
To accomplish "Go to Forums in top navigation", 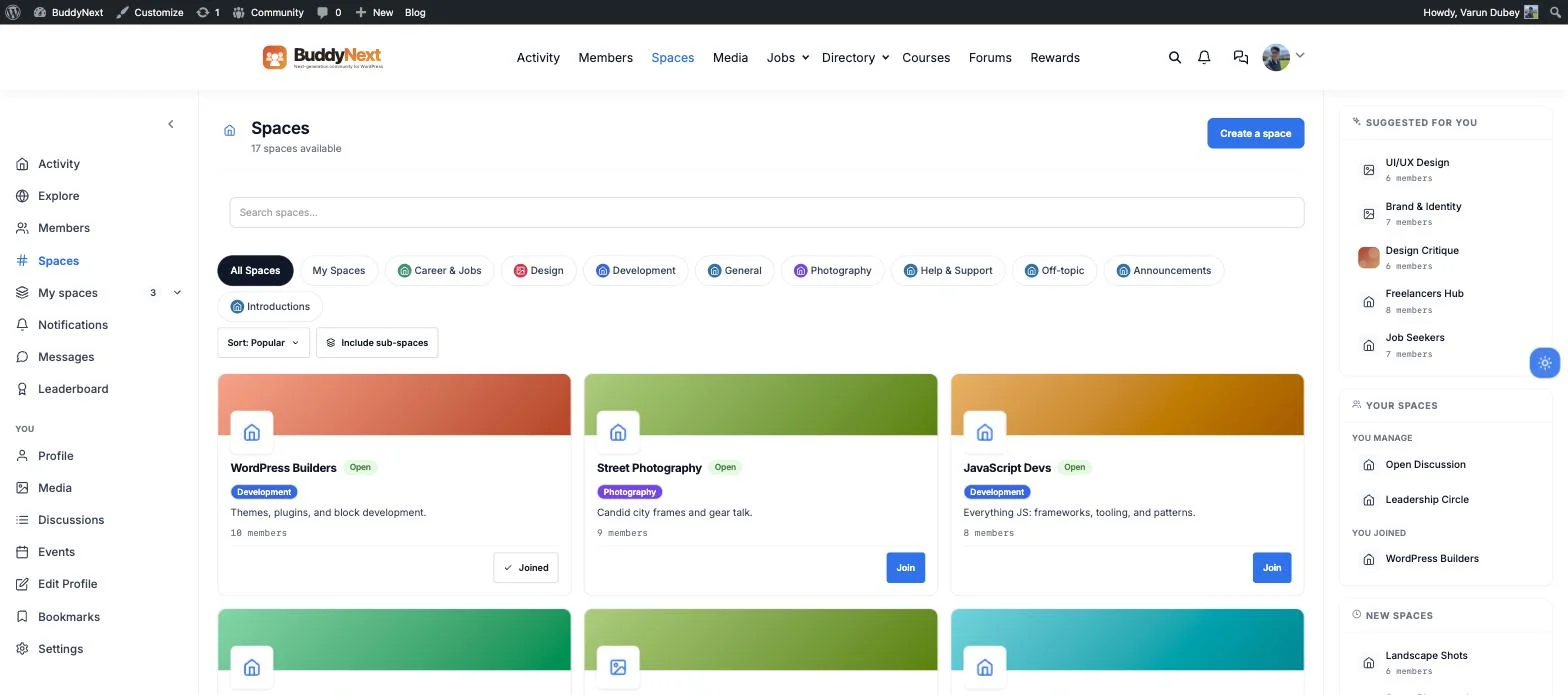I will (x=990, y=58).
